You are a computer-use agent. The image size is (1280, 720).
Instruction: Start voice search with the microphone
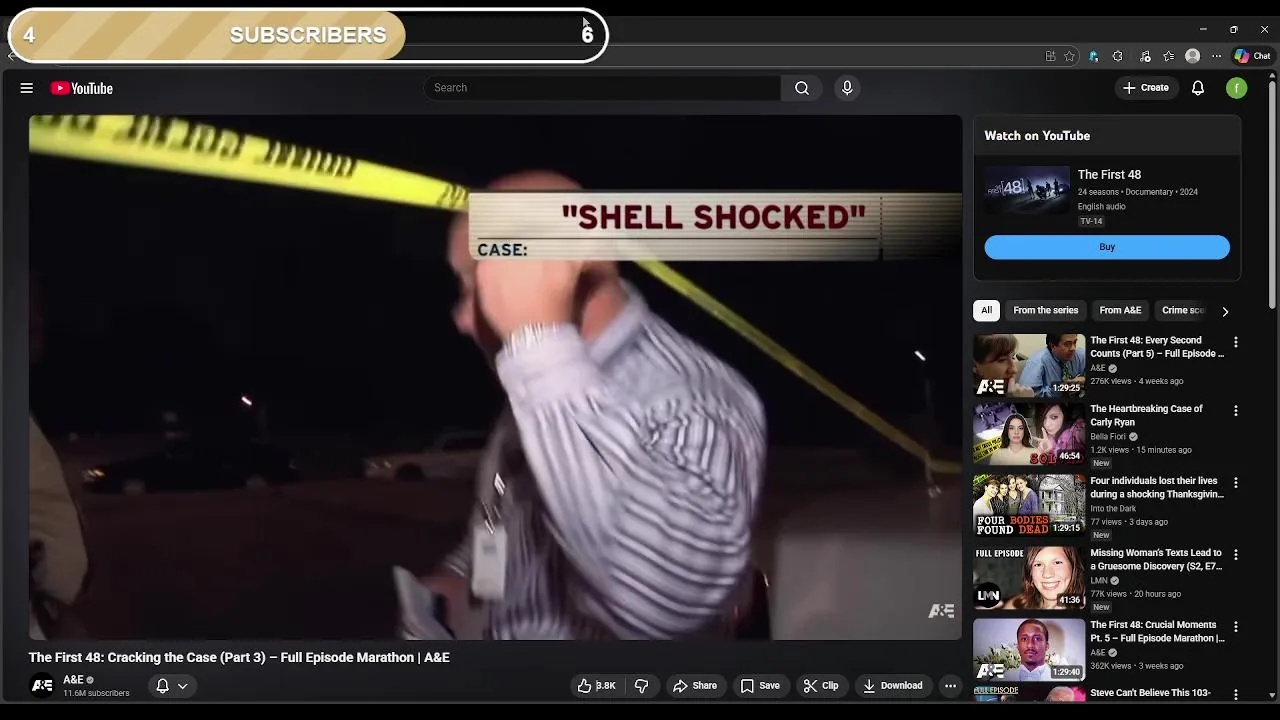coord(847,88)
